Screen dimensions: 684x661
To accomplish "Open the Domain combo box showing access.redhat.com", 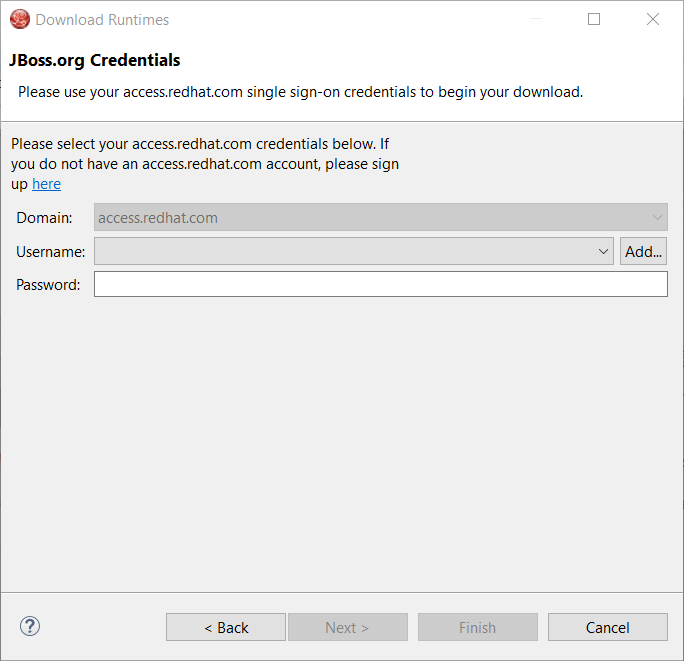I will (x=370, y=217).
